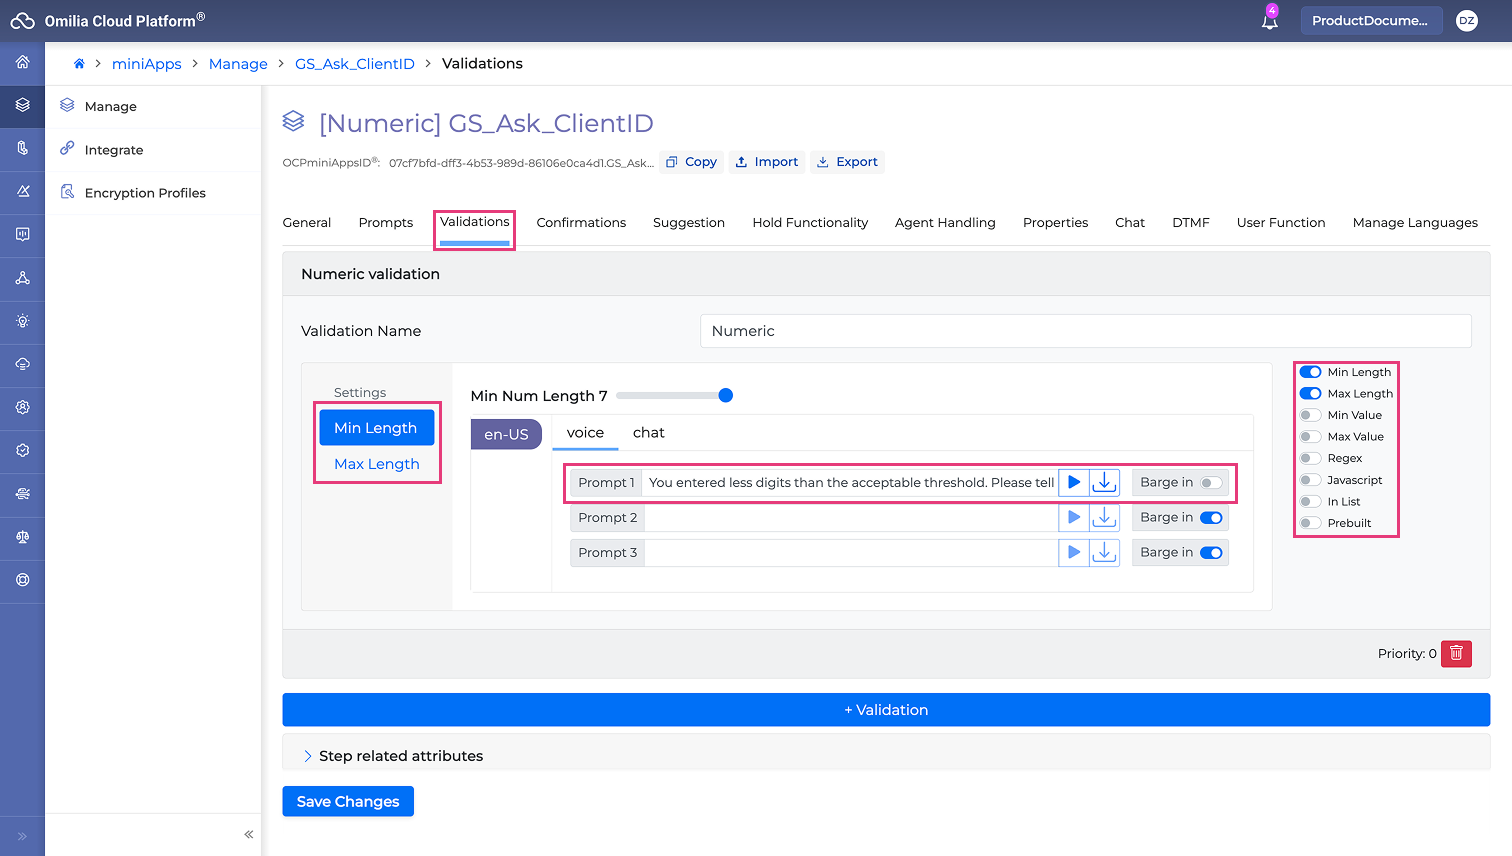This screenshot has width=1512, height=856.
Task: Switch to the Confirmations tab
Action: pos(581,222)
